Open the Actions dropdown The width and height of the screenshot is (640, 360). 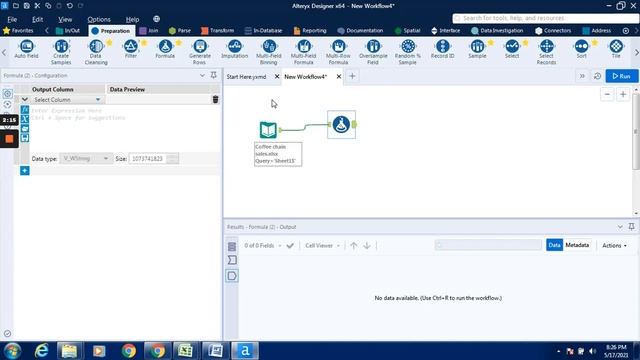(x=614, y=245)
